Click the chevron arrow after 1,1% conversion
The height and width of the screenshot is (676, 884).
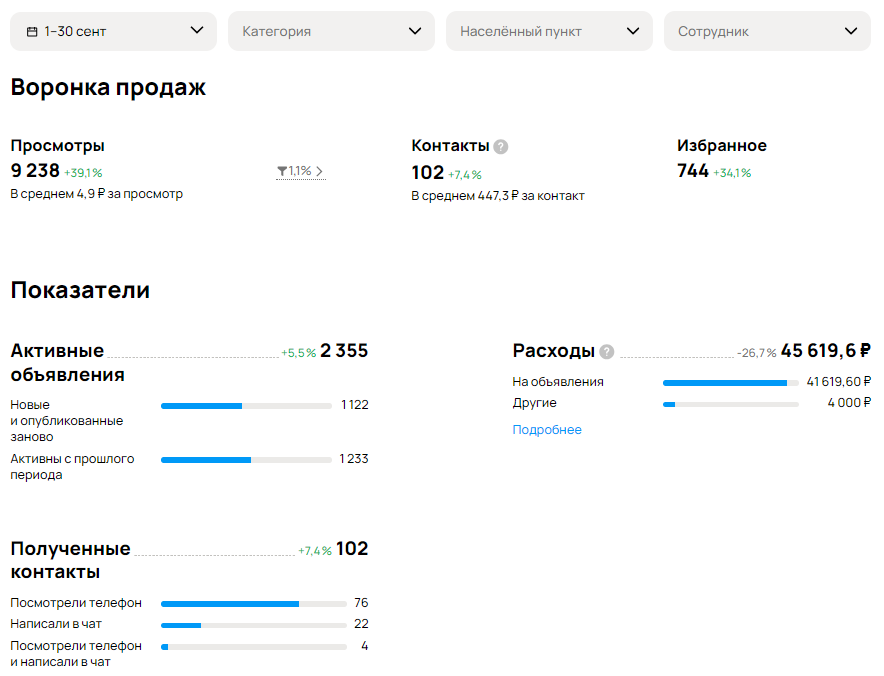(x=320, y=171)
